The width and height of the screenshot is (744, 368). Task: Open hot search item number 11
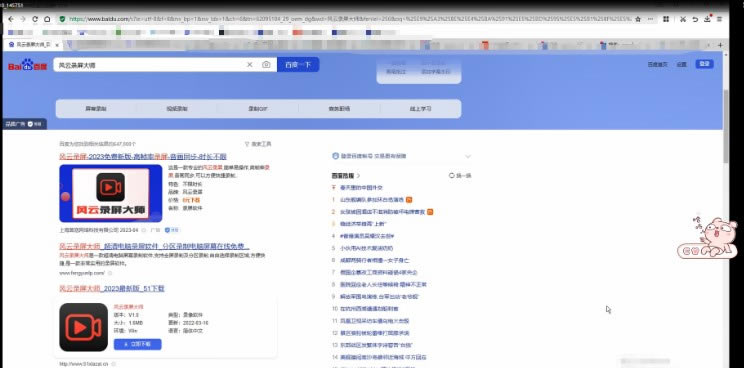pyautogui.click(x=374, y=321)
